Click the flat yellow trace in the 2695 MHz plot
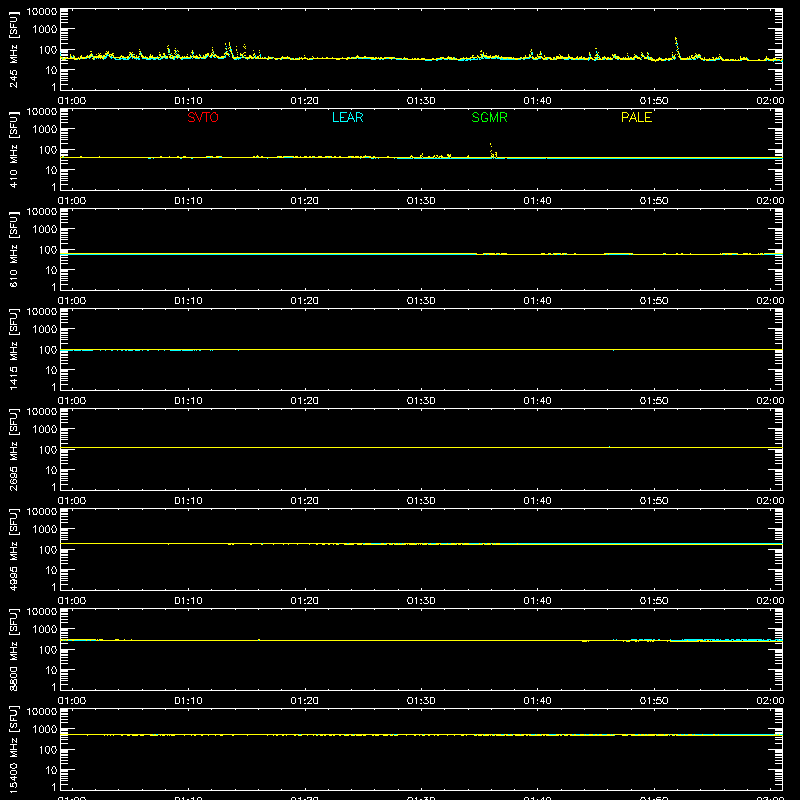This screenshot has width=800, height=800. (421, 447)
